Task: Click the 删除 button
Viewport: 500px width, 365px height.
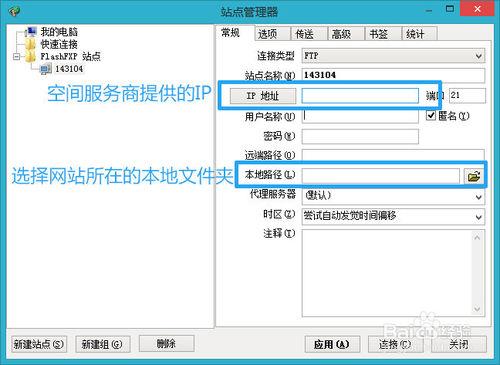Action: 167,343
